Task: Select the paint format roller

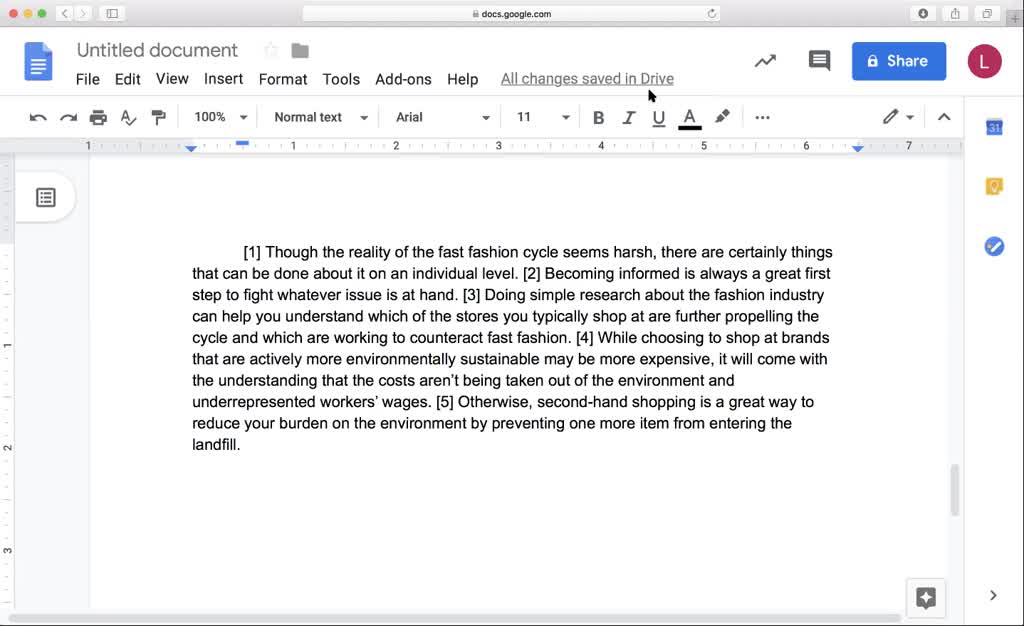Action: [x=158, y=117]
